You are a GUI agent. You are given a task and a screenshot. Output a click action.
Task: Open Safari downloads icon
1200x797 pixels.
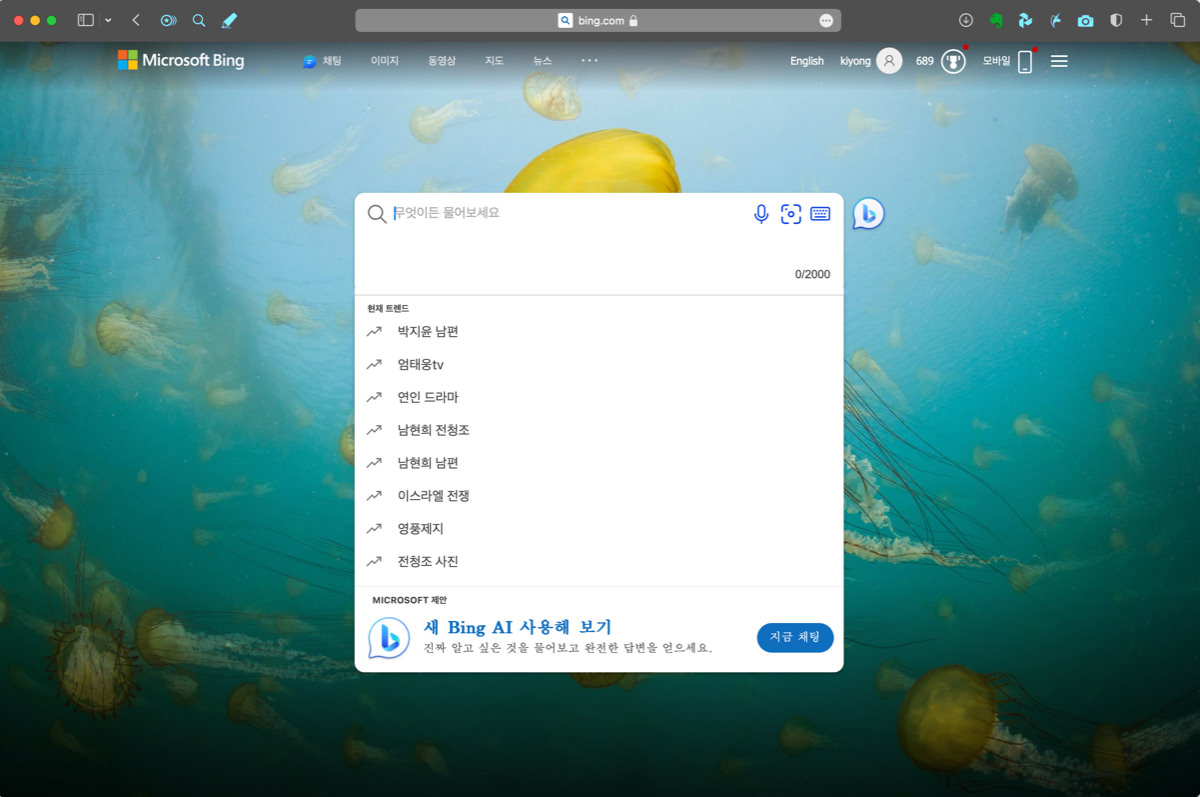(x=965, y=20)
